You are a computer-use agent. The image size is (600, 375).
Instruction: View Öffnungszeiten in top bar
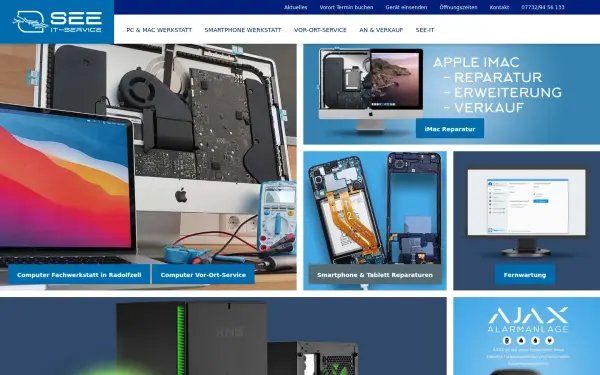pos(458,7)
